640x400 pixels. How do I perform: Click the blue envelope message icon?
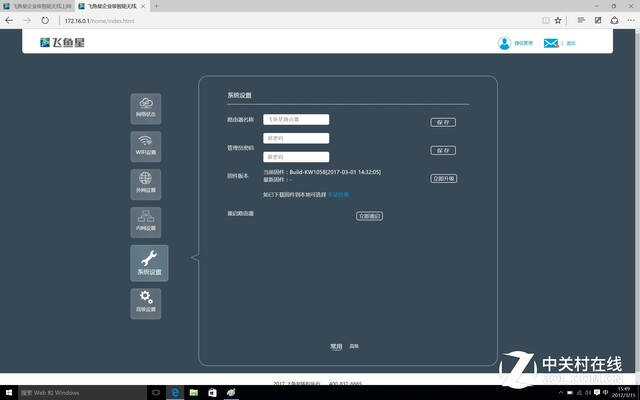551,43
